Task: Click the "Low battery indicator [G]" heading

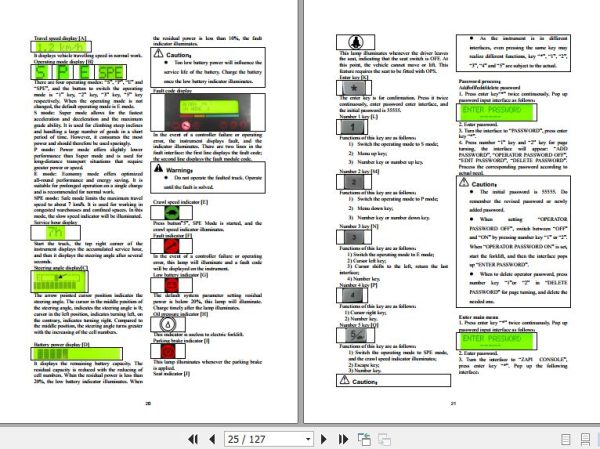Action: [x=181, y=275]
